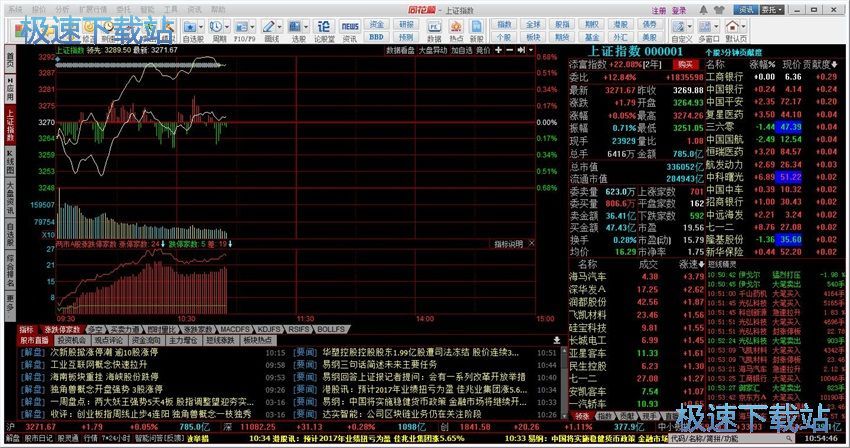Screen dimensions: 850x448
Task: Click the notification bell icon
Action: (704, 10)
